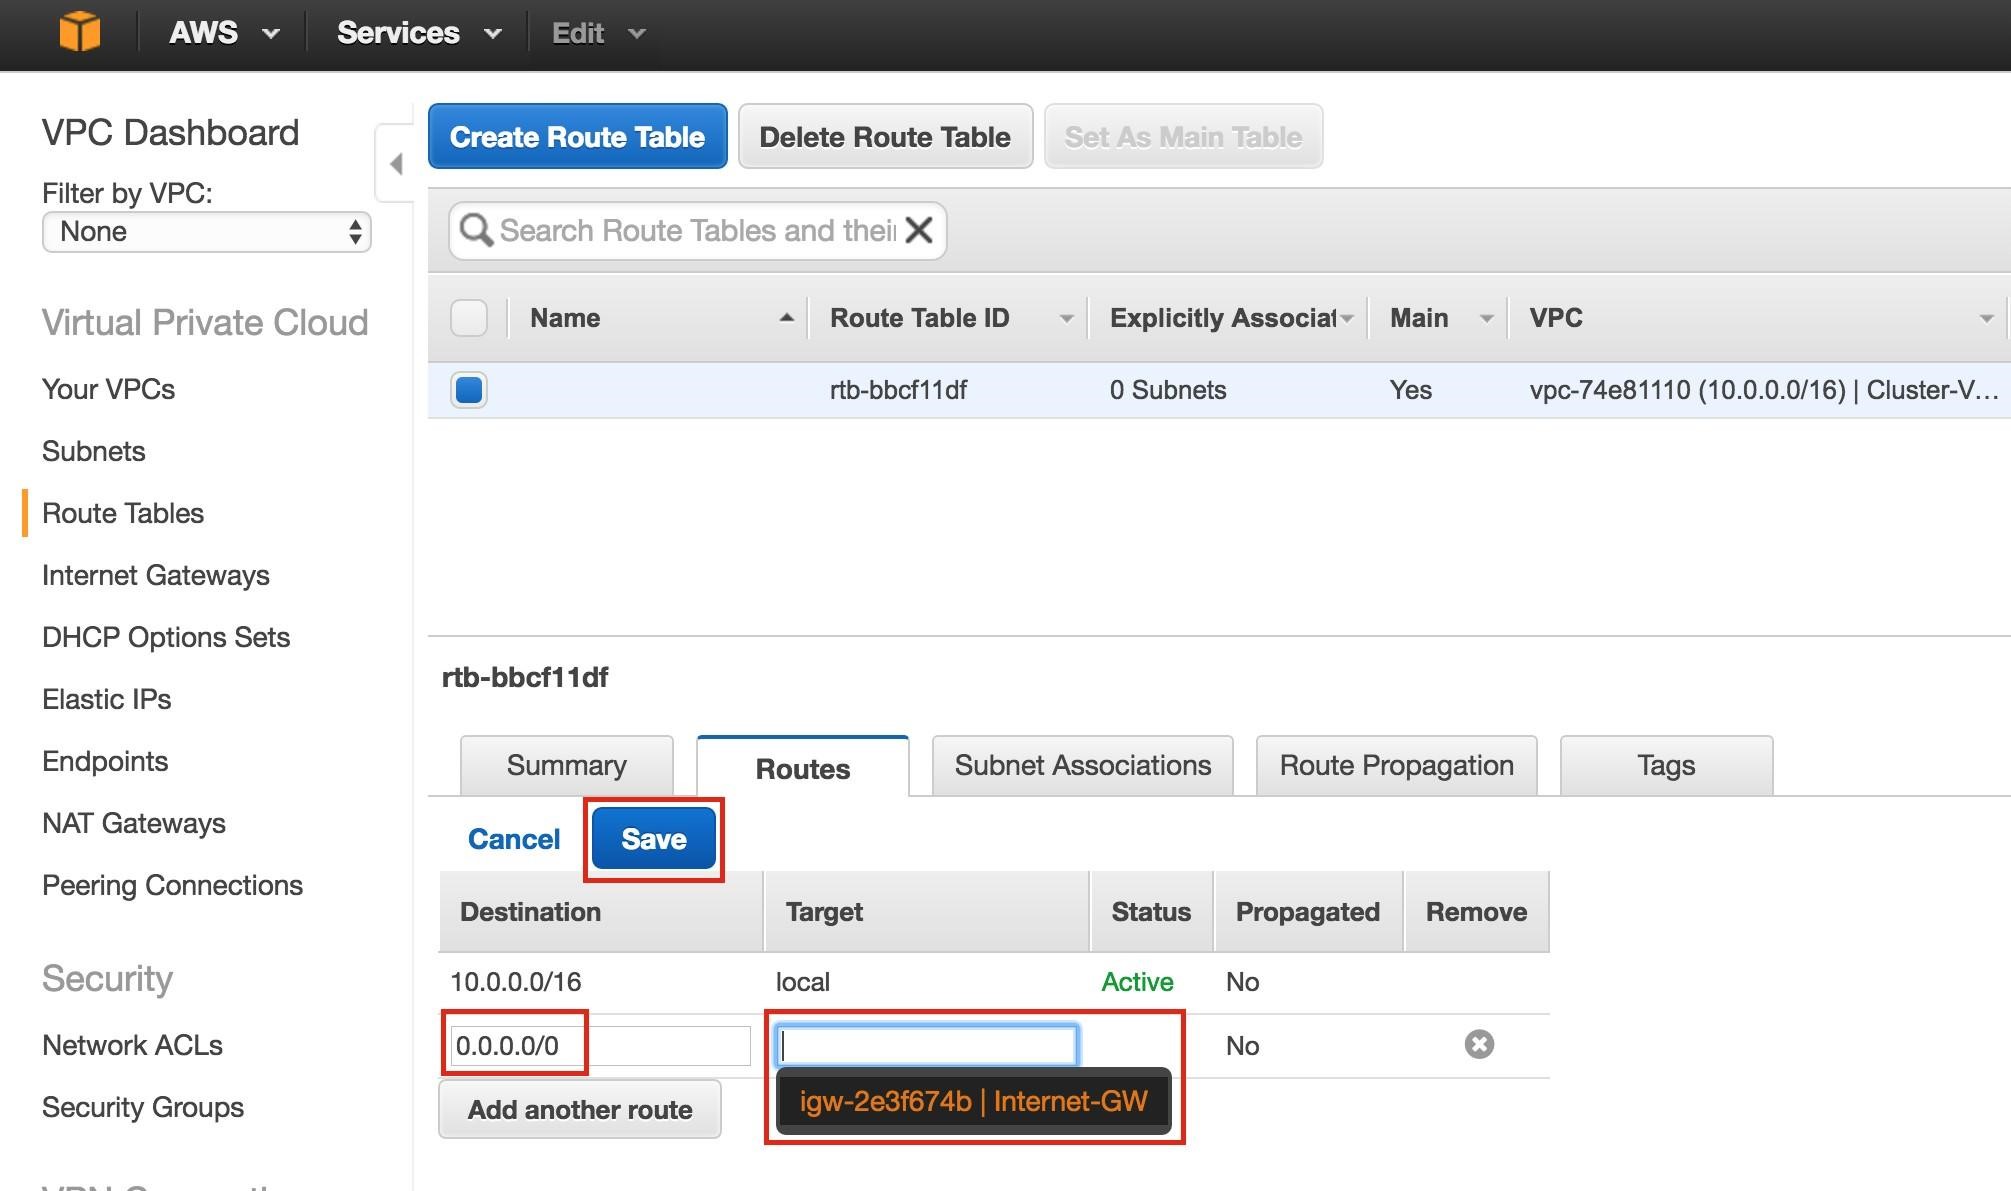The height and width of the screenshot is (1191, 2011).
Task: Expand the Services menu
Action: point(418,33)
